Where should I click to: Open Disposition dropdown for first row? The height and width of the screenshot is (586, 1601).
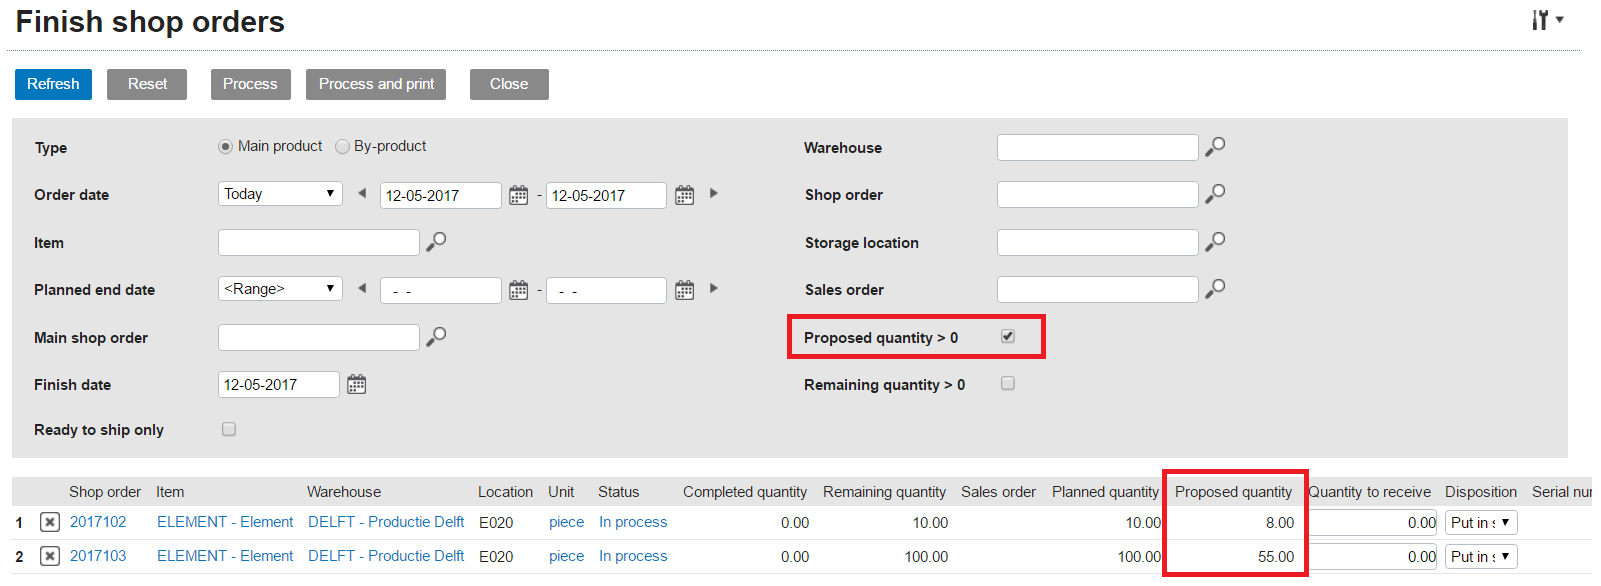tap(1481, 522)
